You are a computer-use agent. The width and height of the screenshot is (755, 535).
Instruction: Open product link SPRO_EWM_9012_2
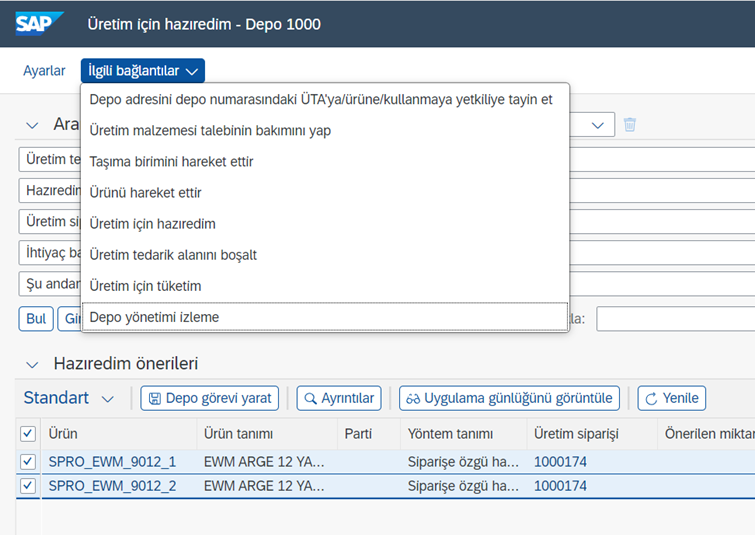coord(112,485)
